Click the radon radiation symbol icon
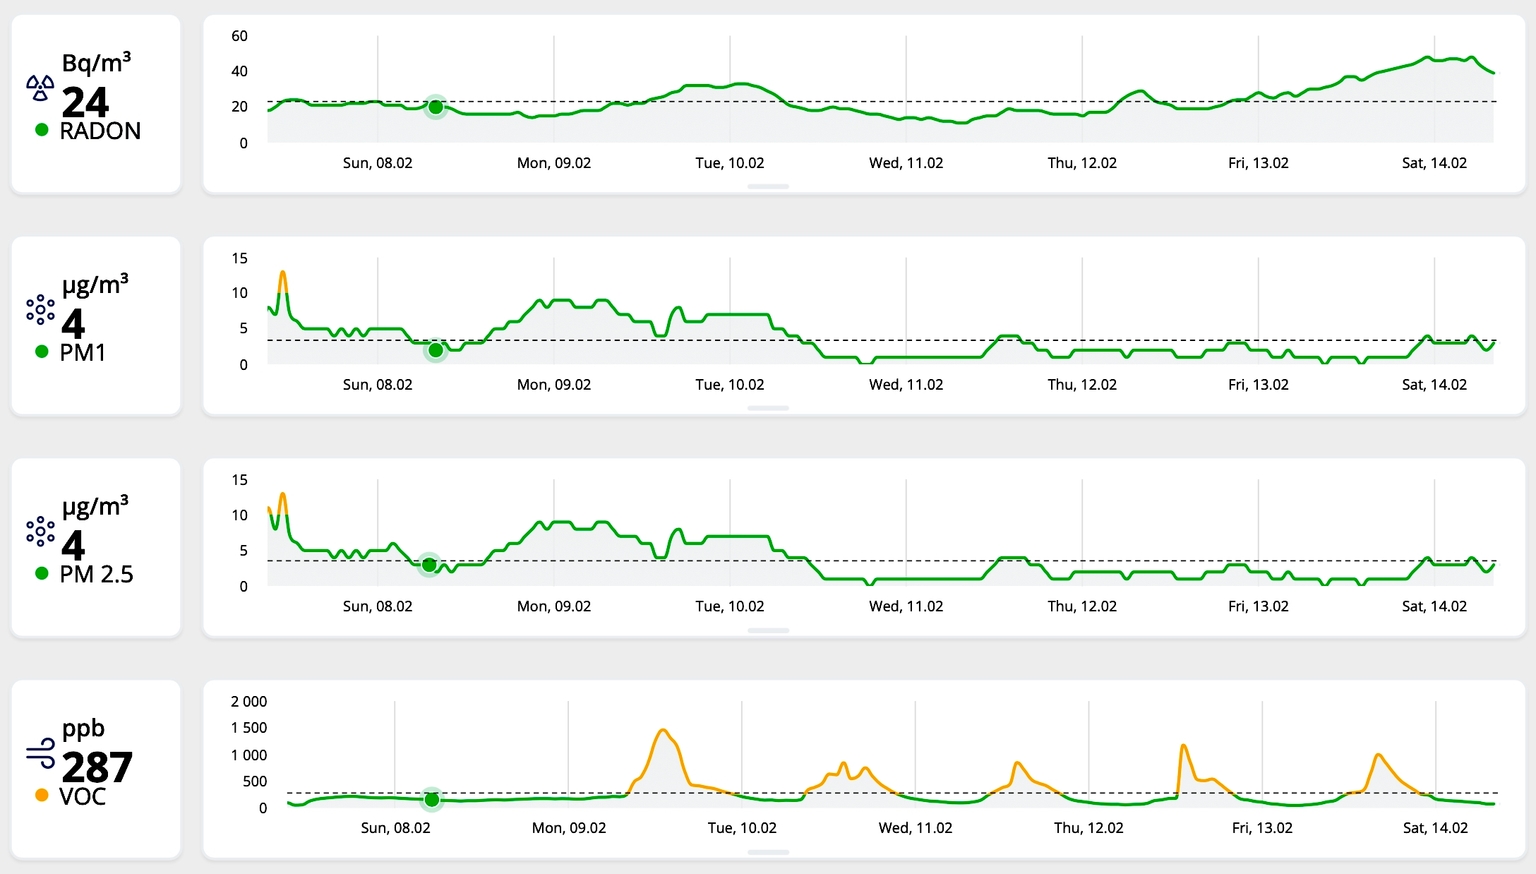This screenshot has width=1536, height=874. (40, 88)
